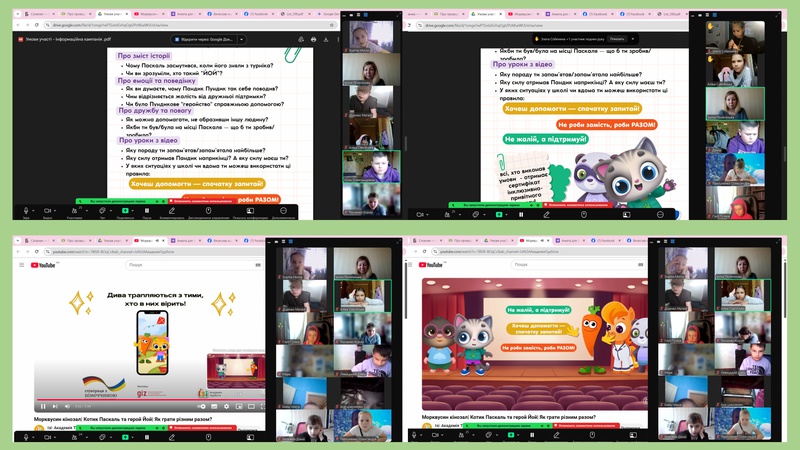Click the YouTube logo, 'Дива трапляються' capture
Viewport: 800px width, 450px height.
click(43, 265)
